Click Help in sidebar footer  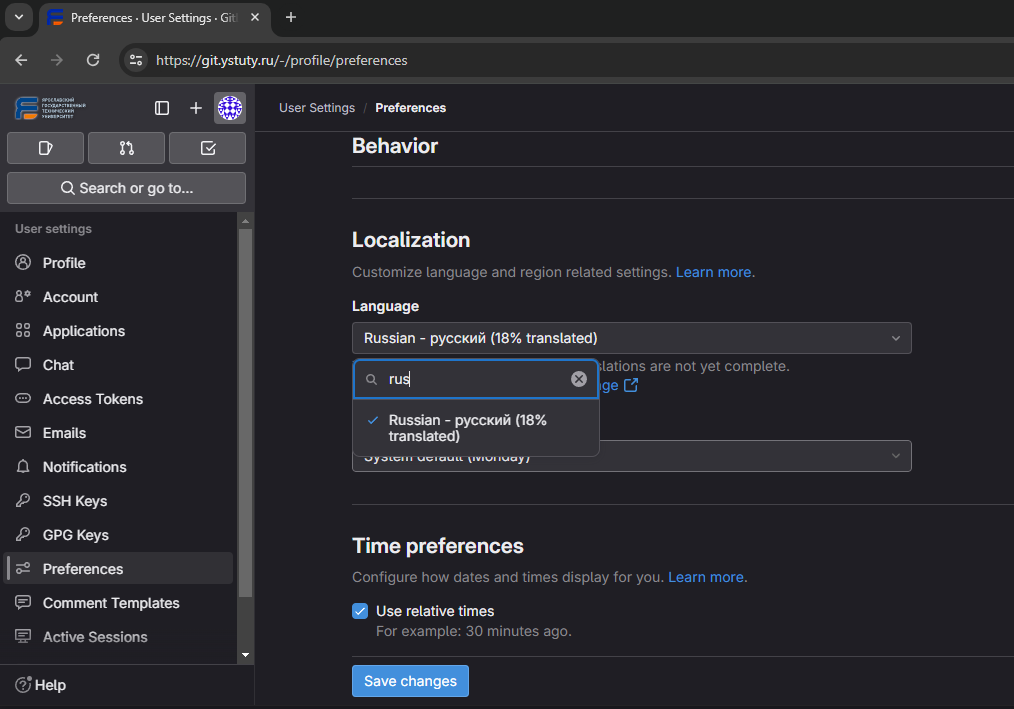point(41,685)
